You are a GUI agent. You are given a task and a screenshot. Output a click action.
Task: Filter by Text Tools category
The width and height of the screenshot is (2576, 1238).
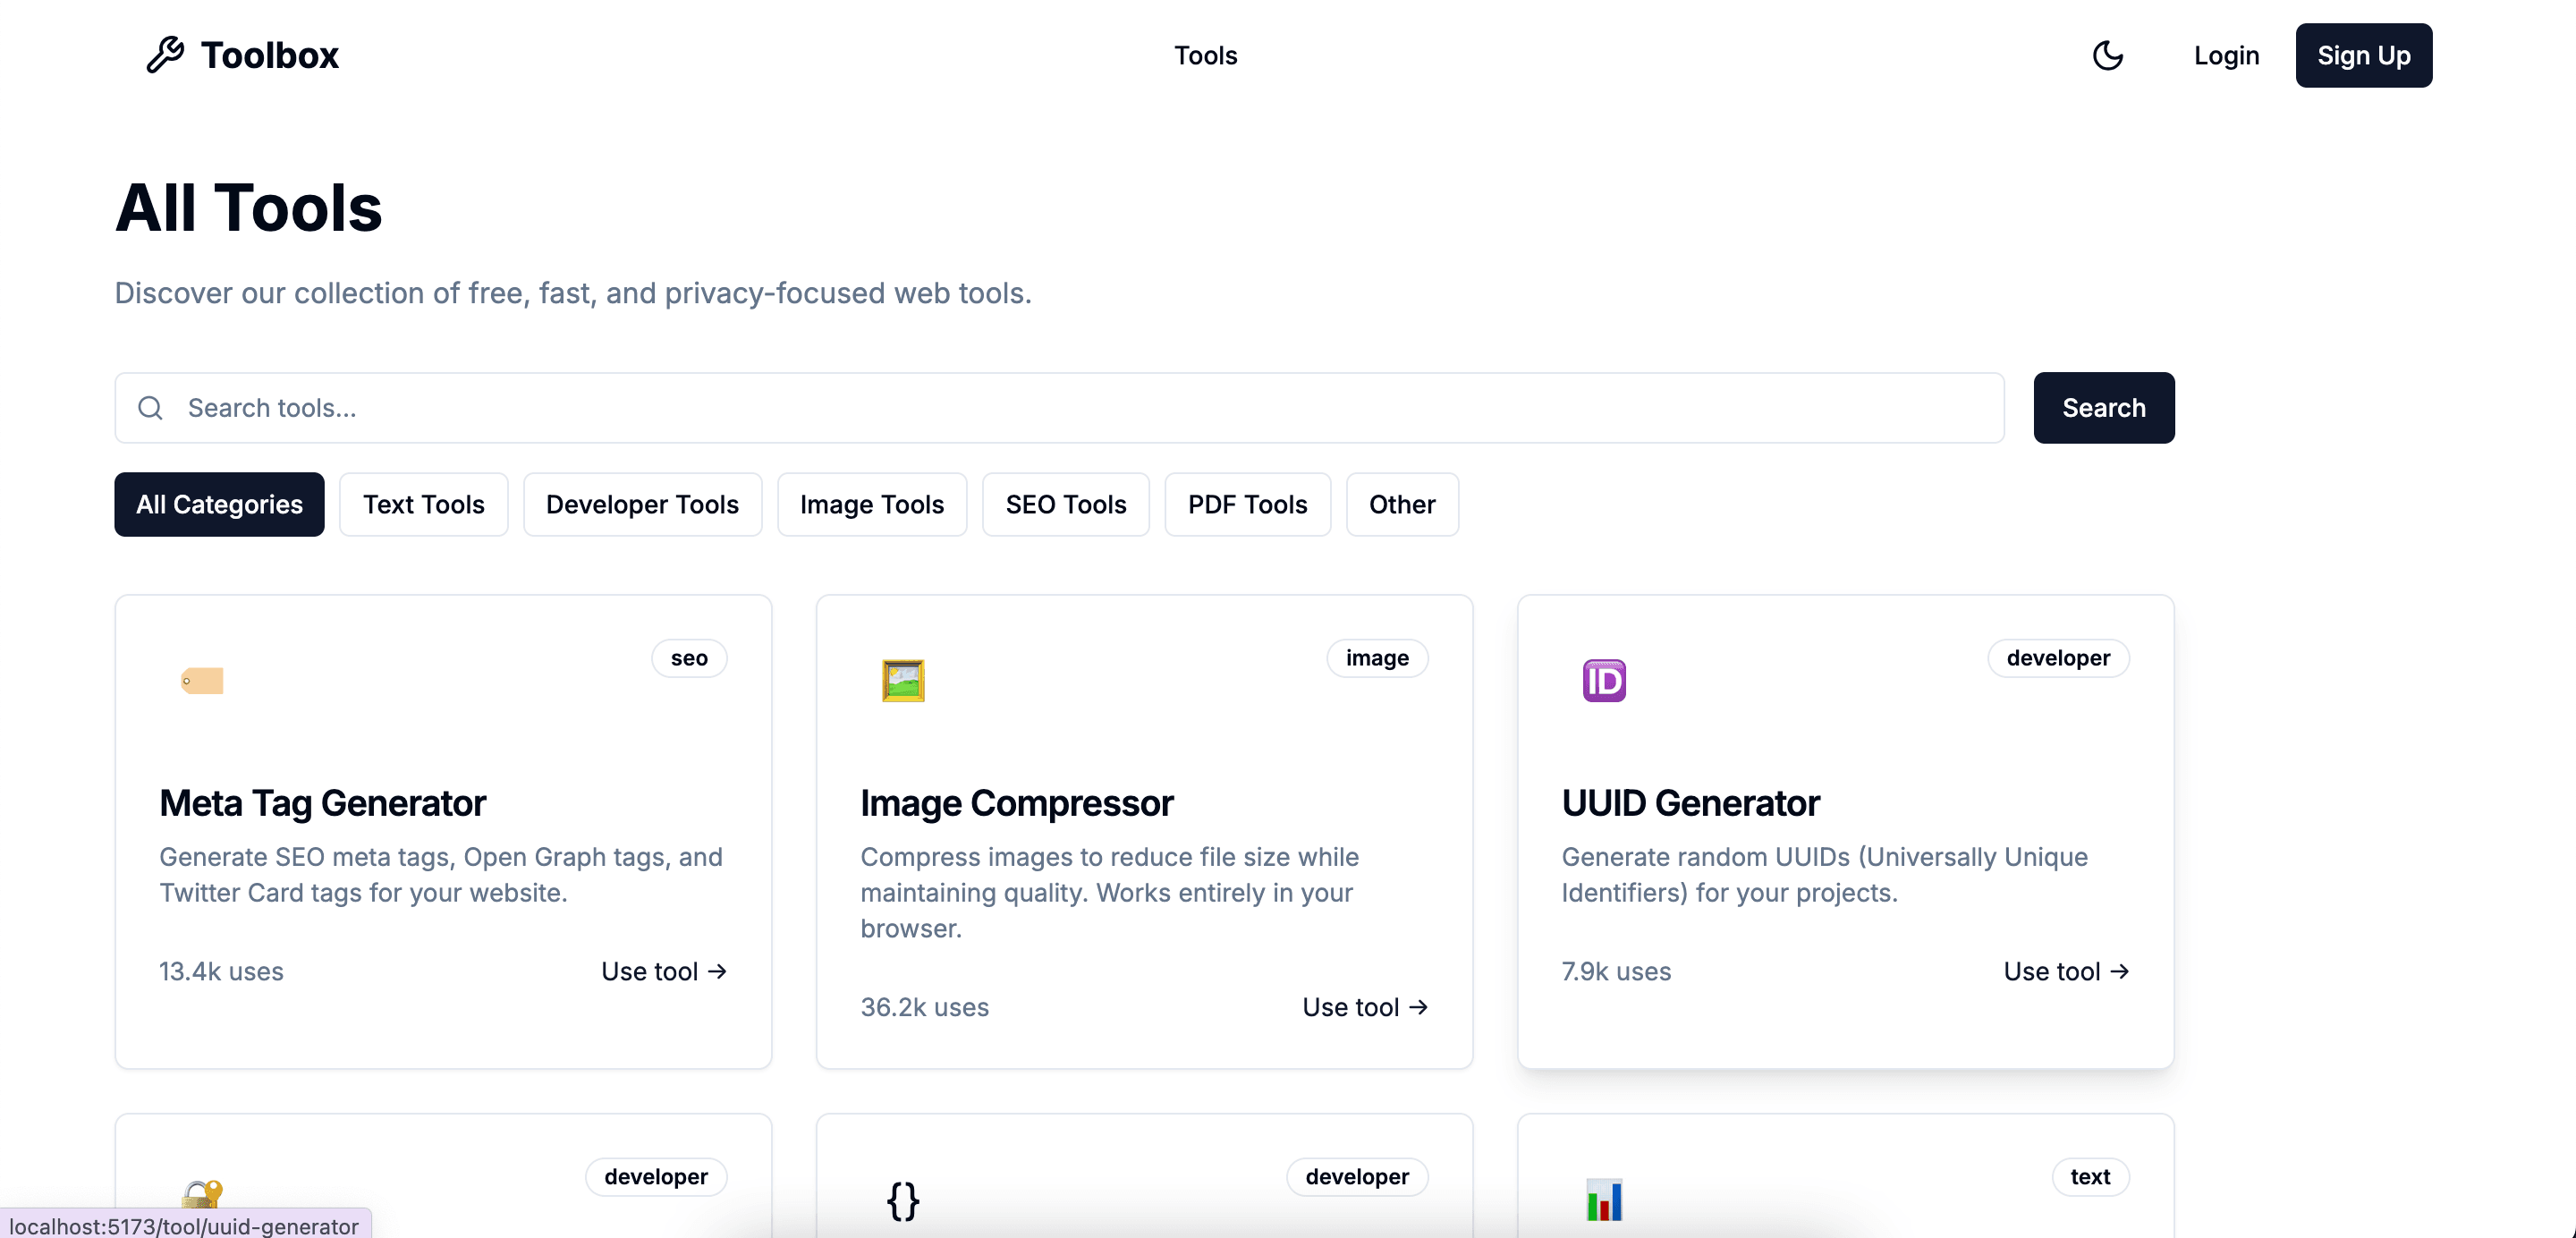coord(423,505)
